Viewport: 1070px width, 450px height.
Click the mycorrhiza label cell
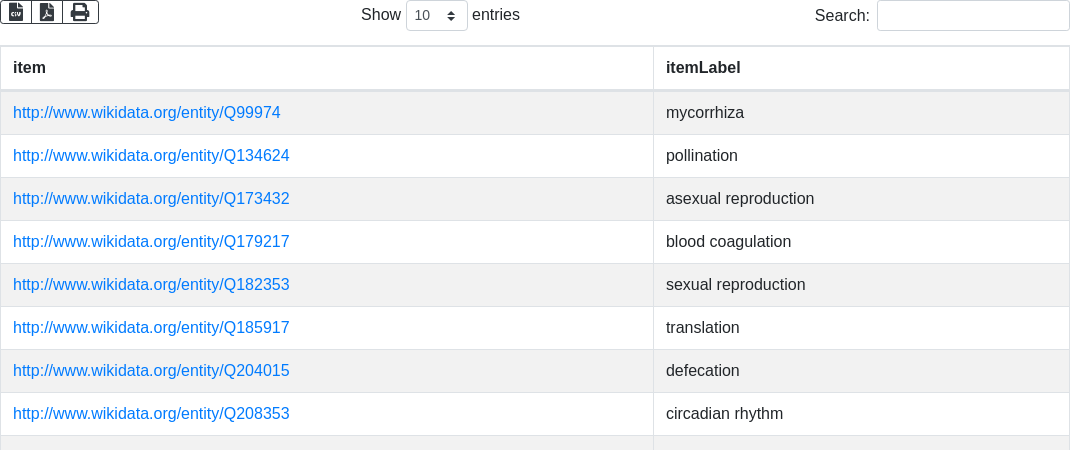click(705, 113)
